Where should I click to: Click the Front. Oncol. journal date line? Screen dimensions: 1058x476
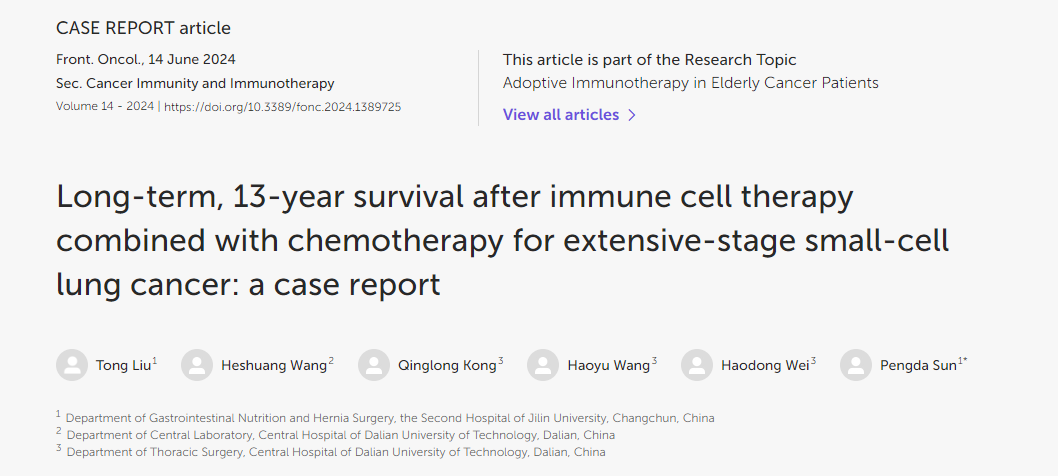coord(146,59)
